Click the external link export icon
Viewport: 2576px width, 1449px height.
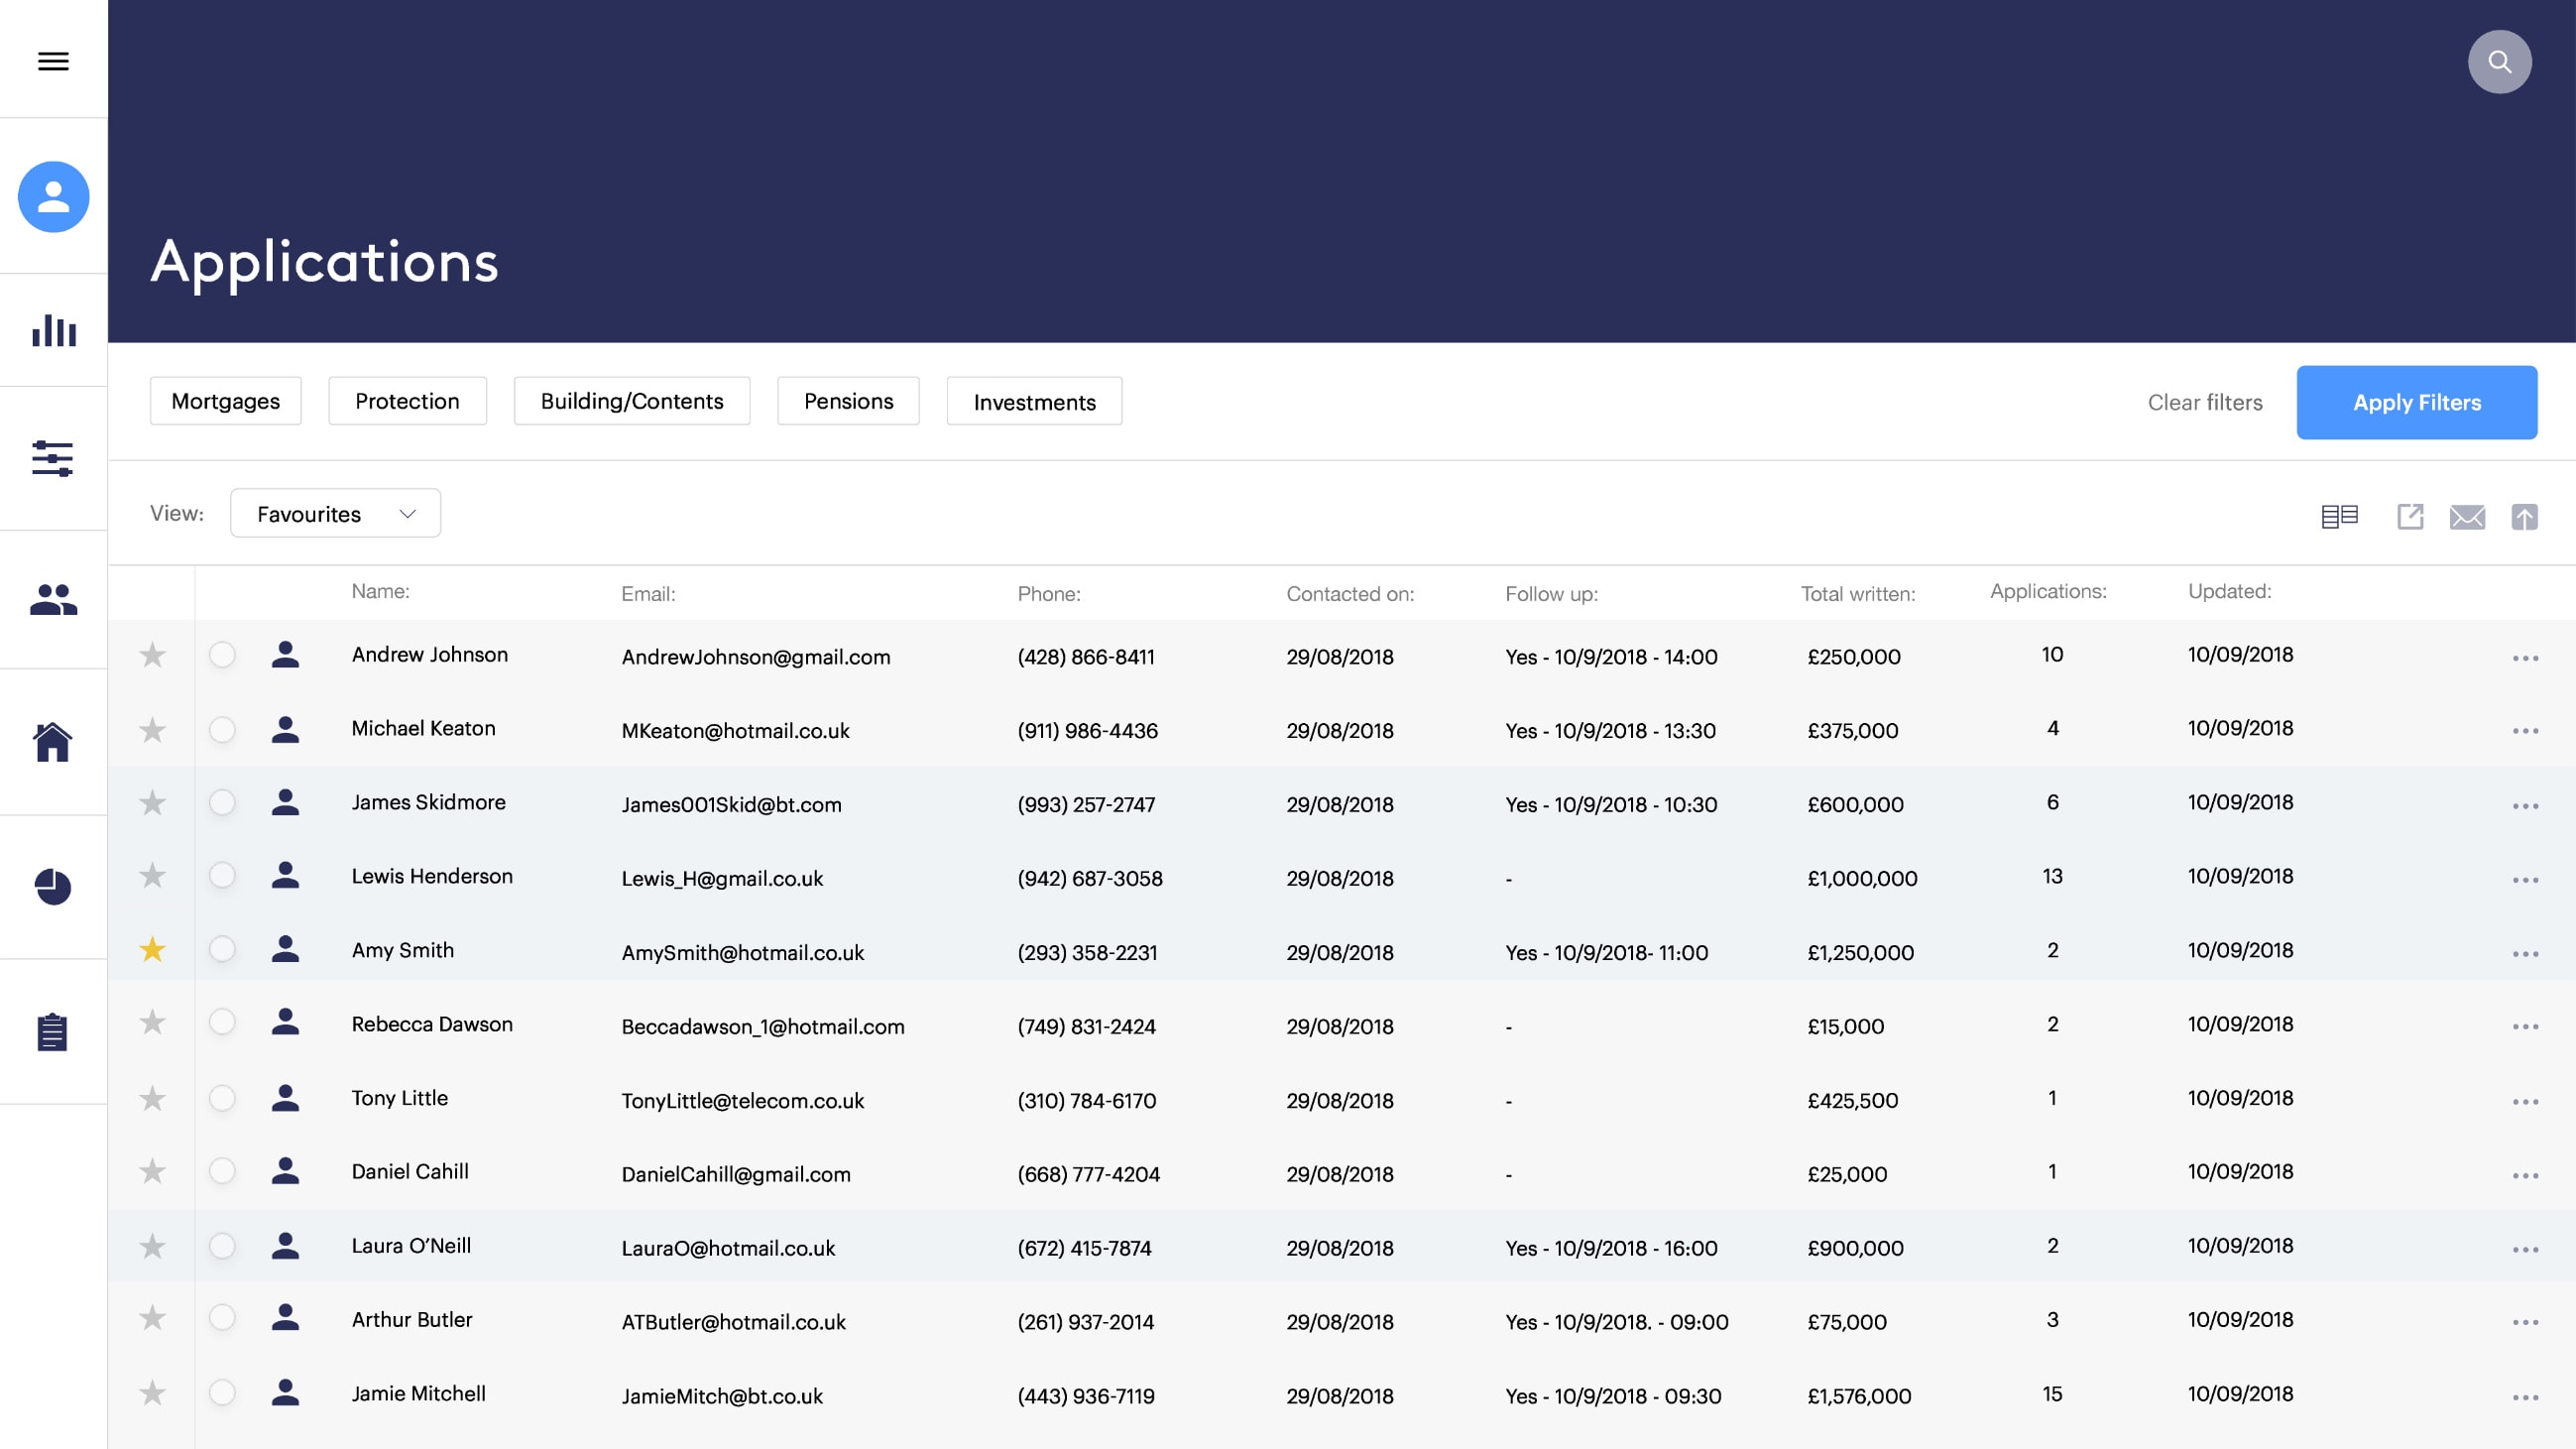2410,516
